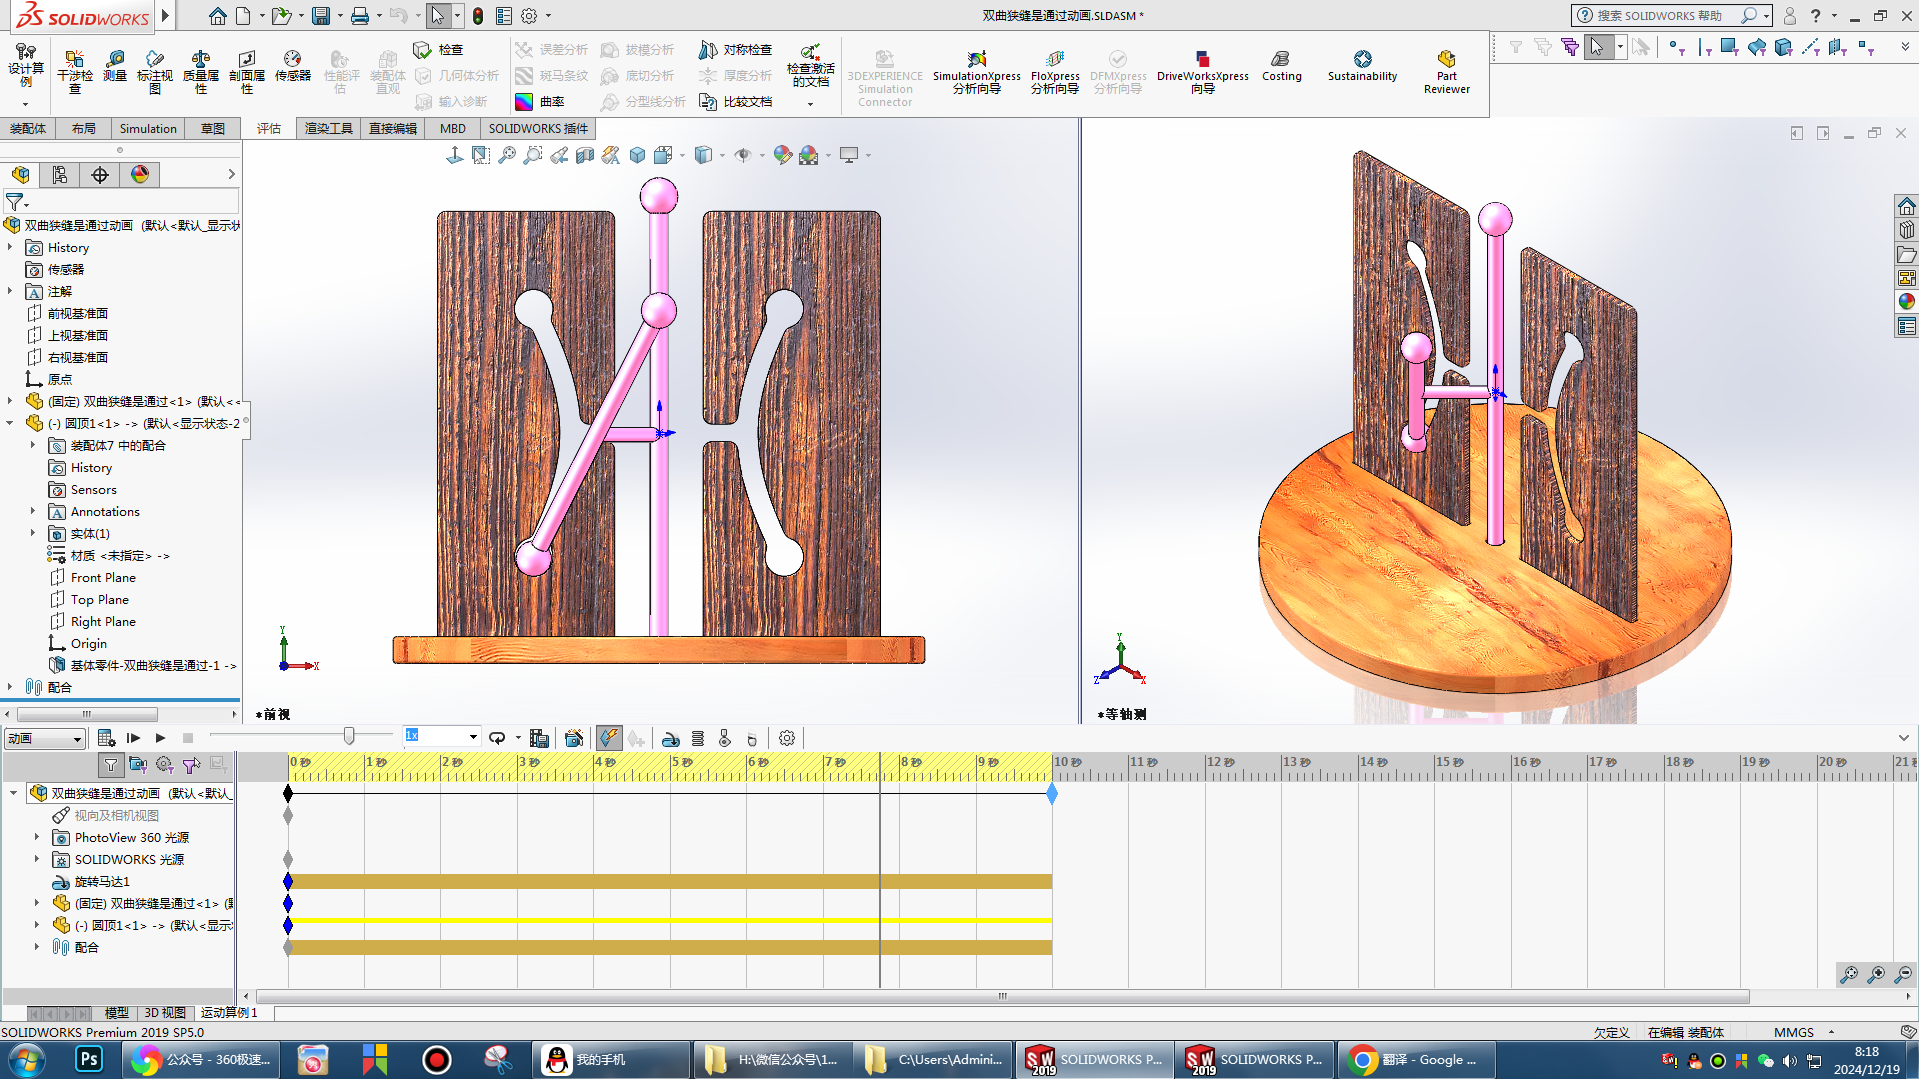This screenshot has width=1919, height=1079.
Task: Toggle the Autokey button in motion toolbar
Action: pyautogui.click(x=608, y=739)
